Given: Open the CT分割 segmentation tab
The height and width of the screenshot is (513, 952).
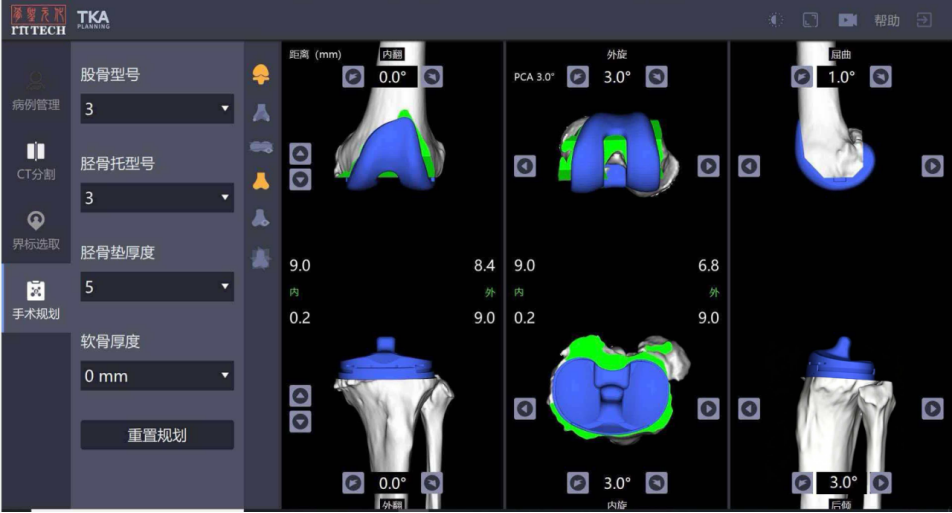Looking at the screenshot, I should [36, 161].
